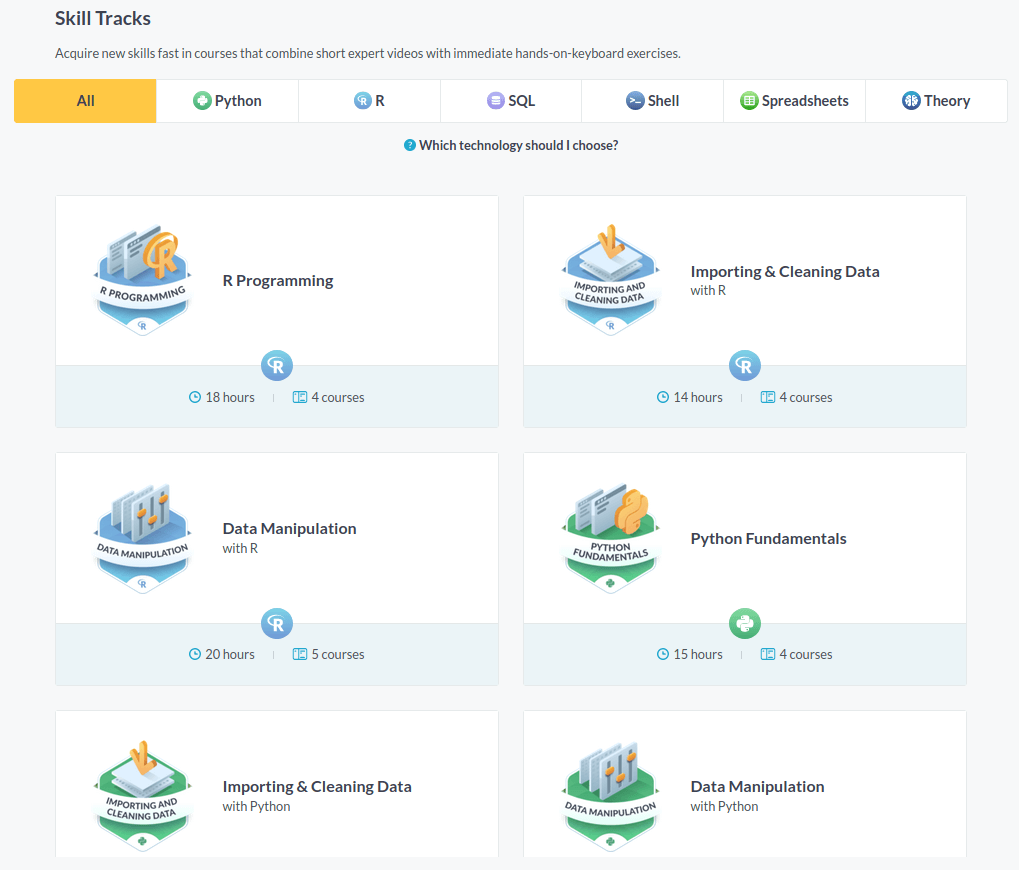Click courses icon next to 14 hours card
Image resolution: width=1019 pixels, height=870 pixels.
click(x=767, y=397)
